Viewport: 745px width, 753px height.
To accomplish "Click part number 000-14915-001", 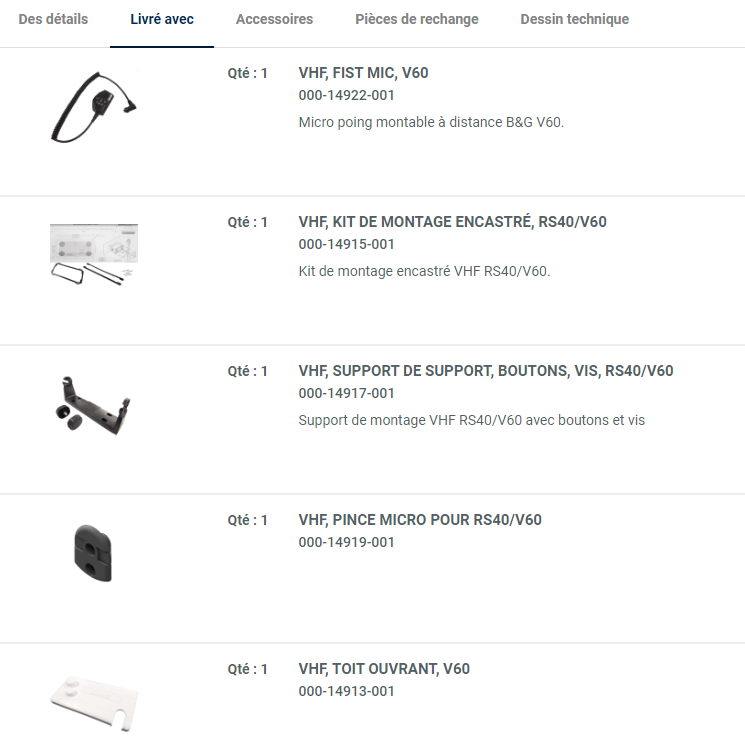I will click(x=346, y=244).
